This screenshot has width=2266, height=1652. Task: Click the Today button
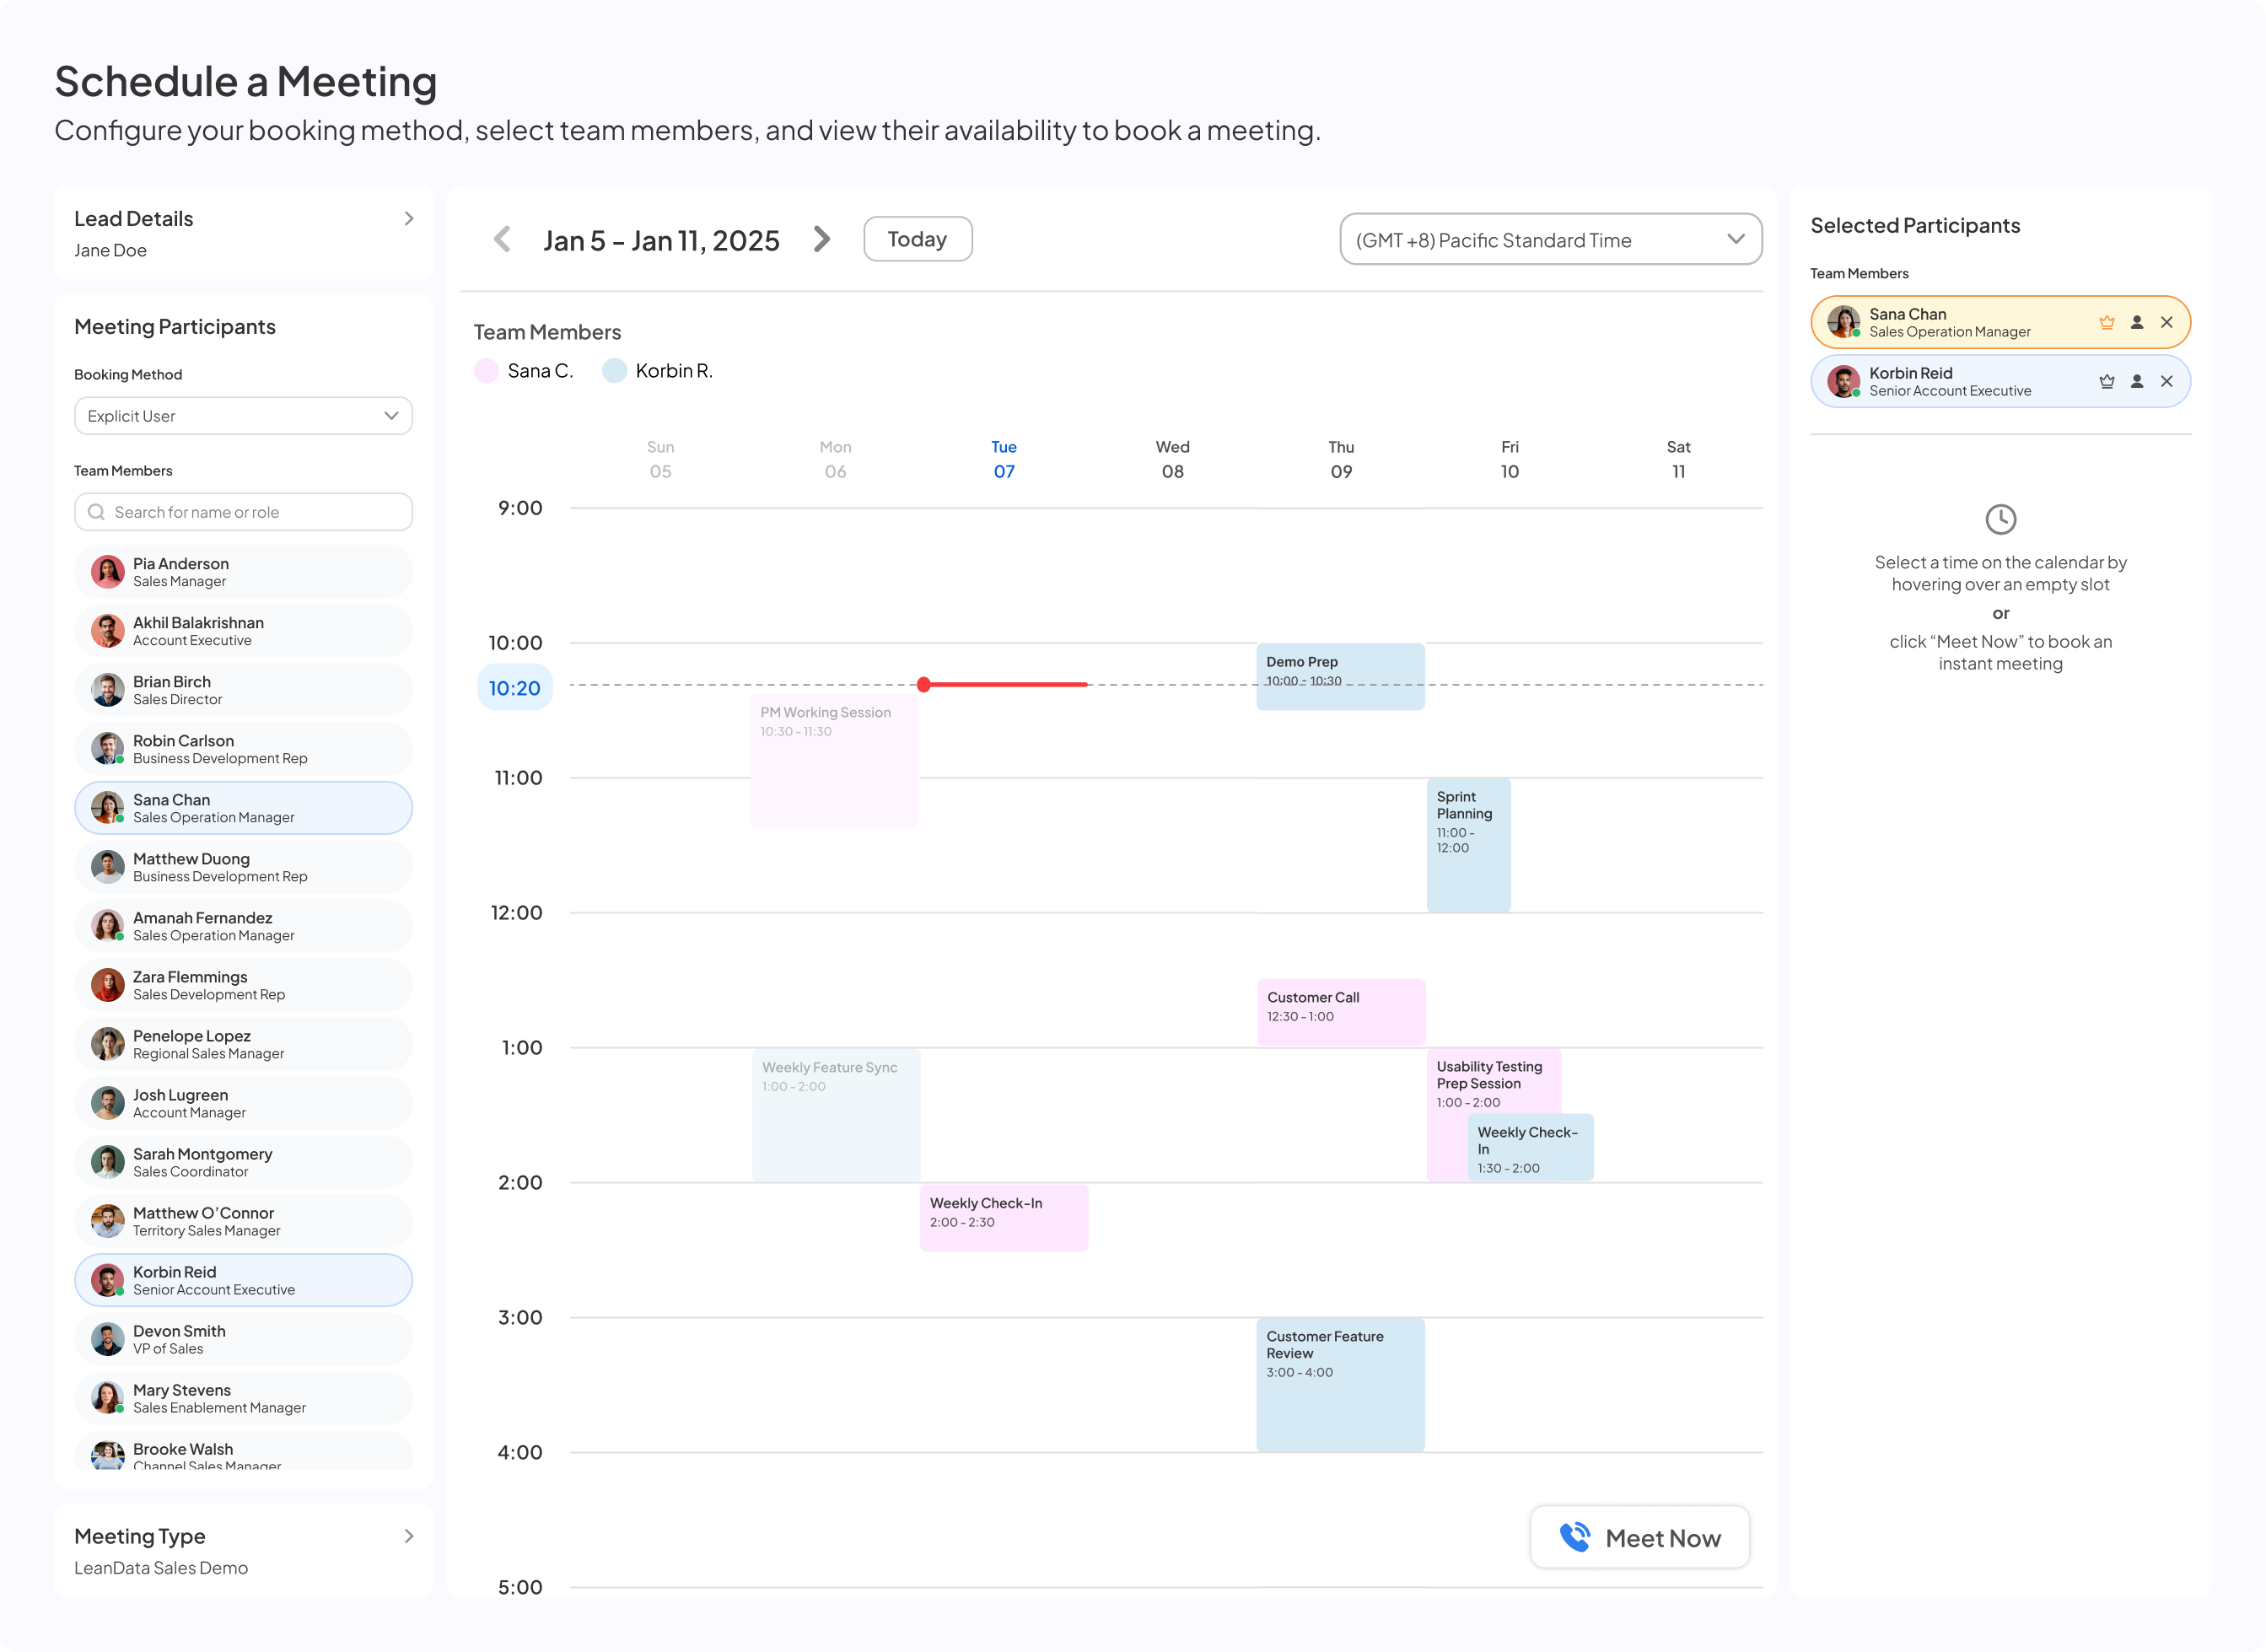coord(917,239)
